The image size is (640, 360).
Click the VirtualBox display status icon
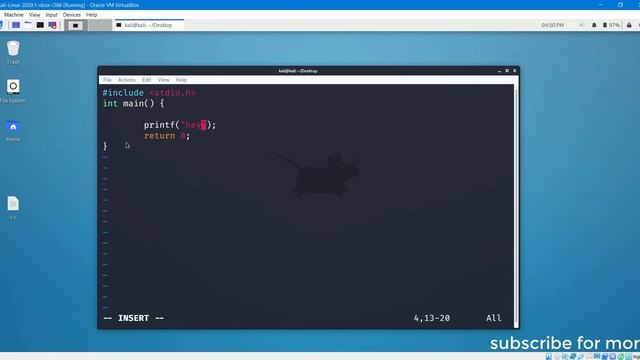point(597,357)
